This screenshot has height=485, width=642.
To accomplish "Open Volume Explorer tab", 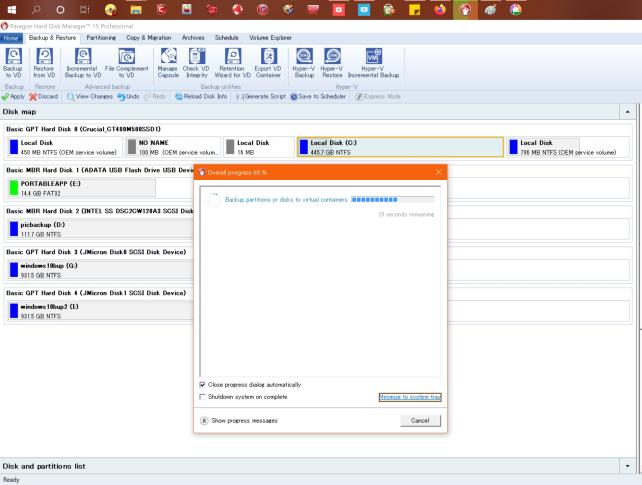I will (x=270, y=38).
